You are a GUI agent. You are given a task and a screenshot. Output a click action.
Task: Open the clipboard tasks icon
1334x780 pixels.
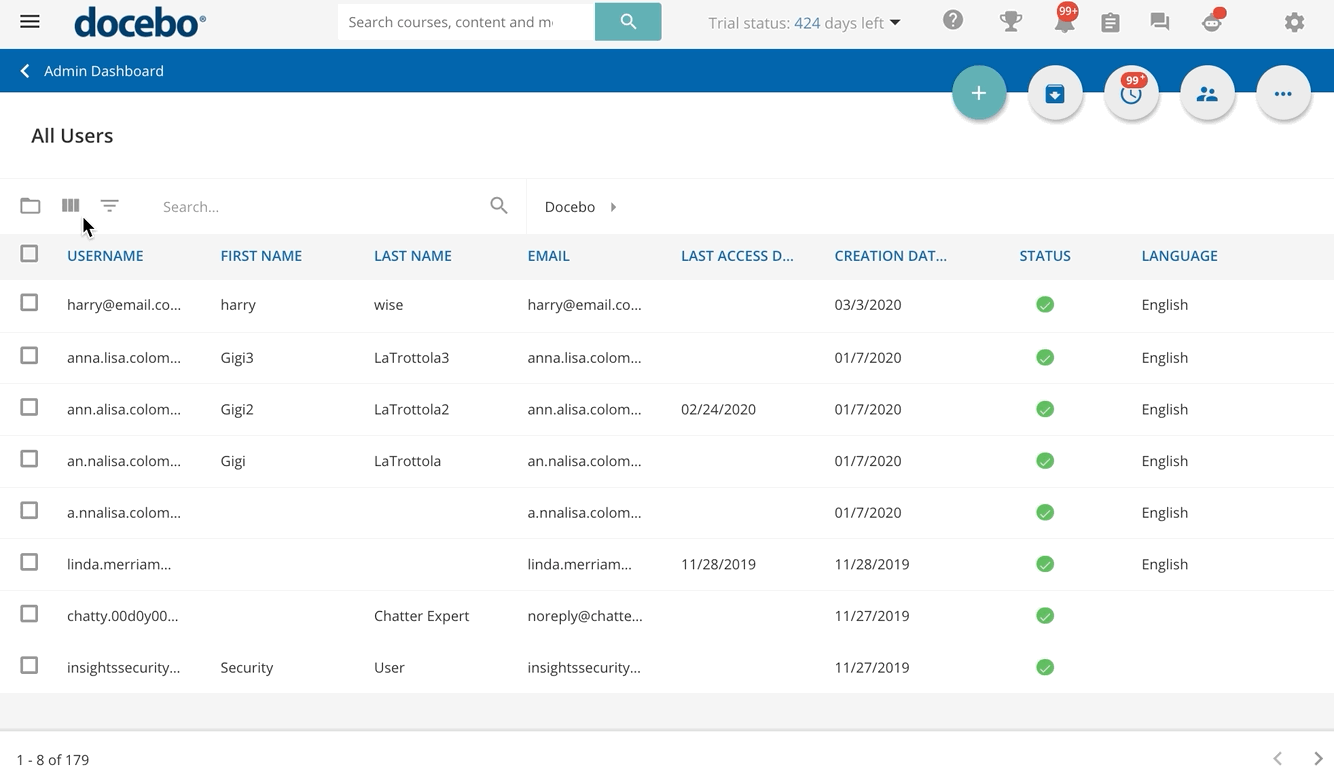tap(1110, 22)
